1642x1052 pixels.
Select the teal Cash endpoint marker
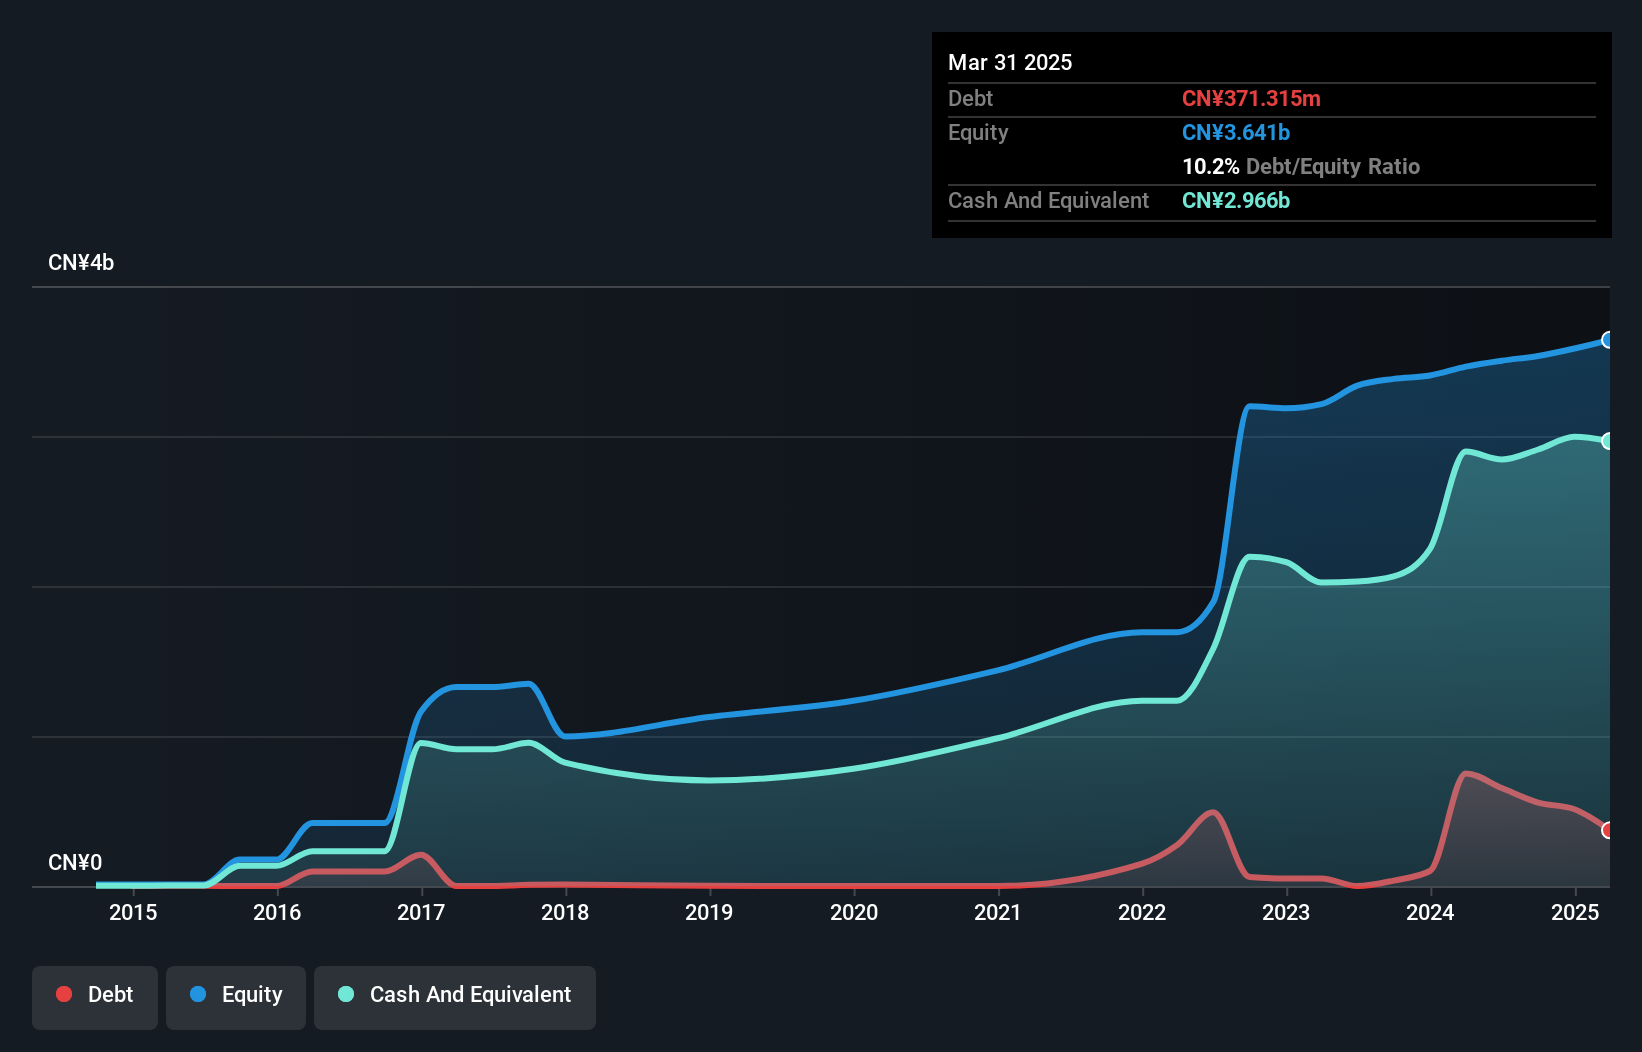pyautogui.click(x=1608, y=441)
